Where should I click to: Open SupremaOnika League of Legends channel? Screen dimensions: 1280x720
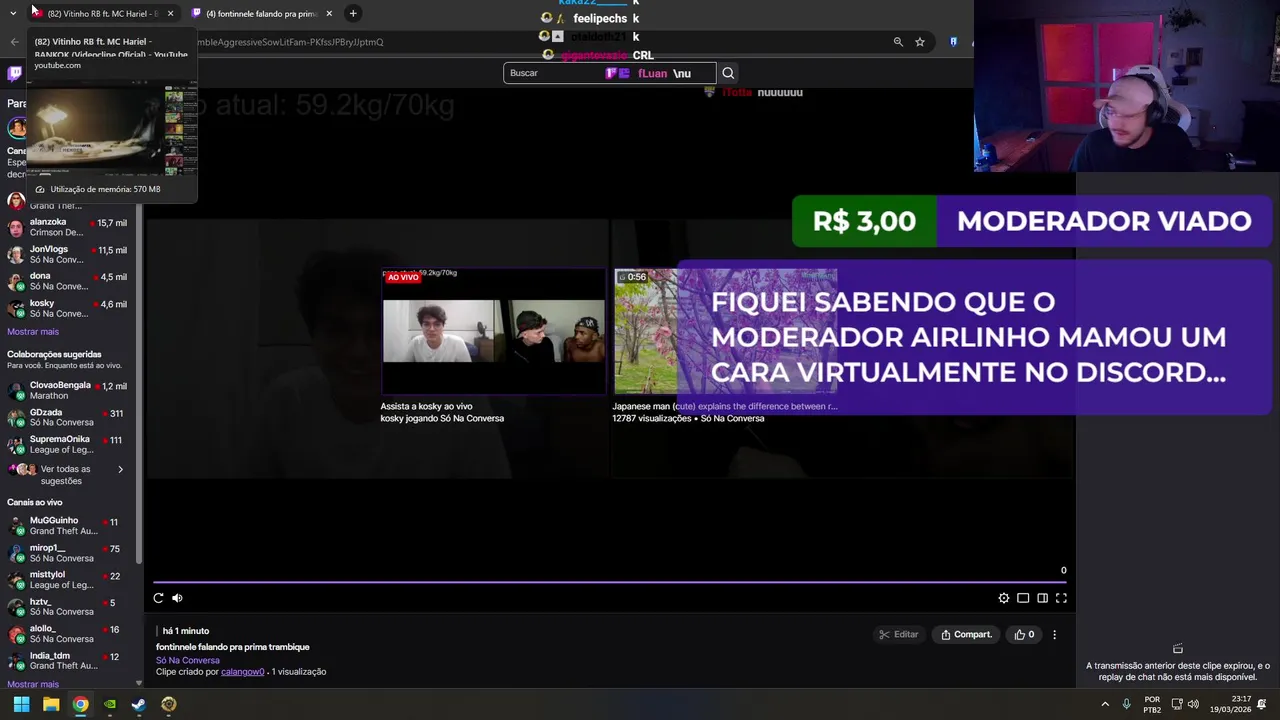[70, 444]
